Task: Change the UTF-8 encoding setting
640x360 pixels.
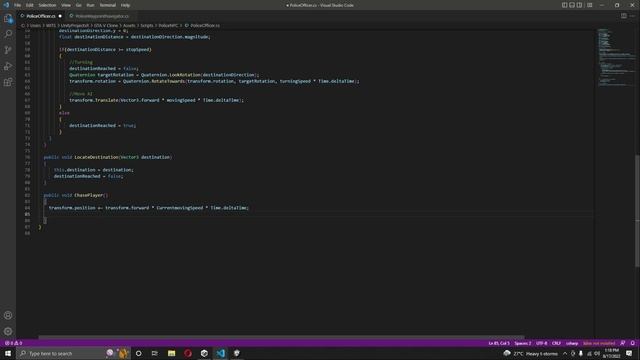Action: coord(542,343)
